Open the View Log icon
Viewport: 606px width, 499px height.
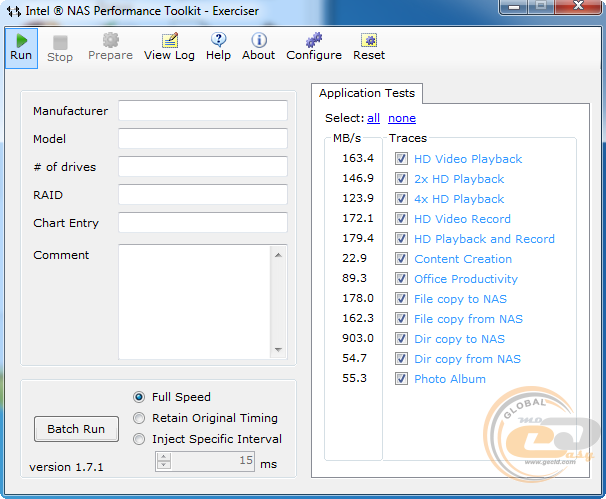pyautogui.click(x=170, y=41)
